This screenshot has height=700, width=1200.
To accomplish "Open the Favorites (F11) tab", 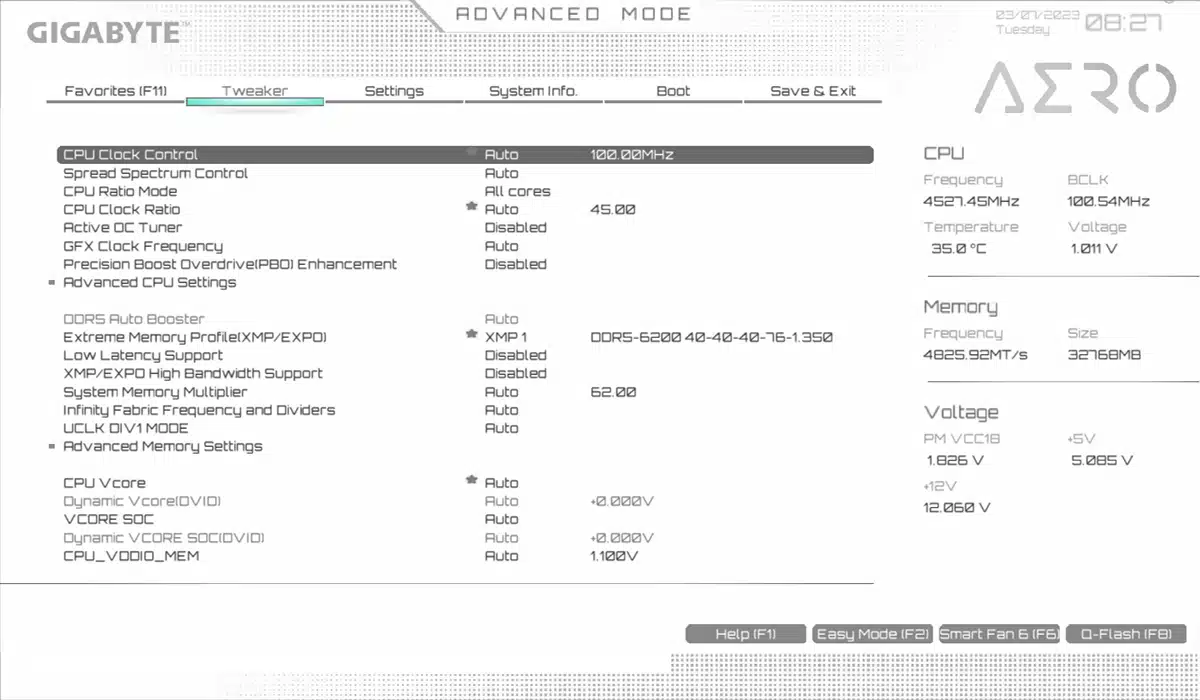I will 116,91.
